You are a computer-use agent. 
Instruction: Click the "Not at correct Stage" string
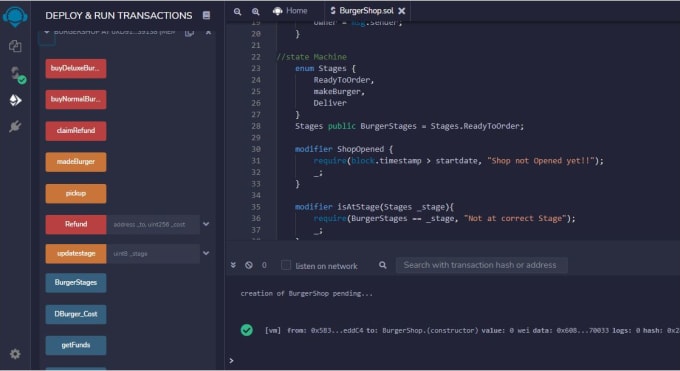[x=516, y=219]
